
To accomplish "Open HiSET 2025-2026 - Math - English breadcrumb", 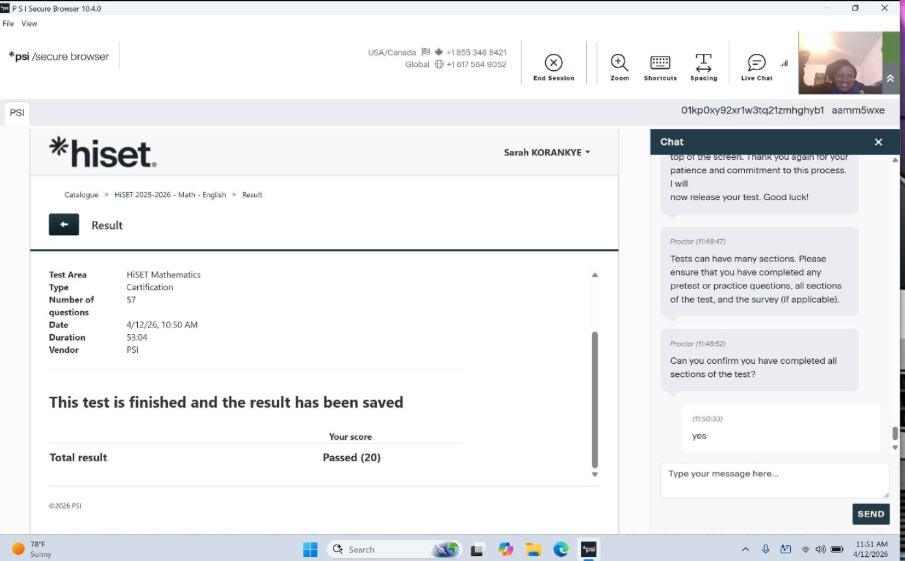I will pyautogui.click(x=170, y=195).
